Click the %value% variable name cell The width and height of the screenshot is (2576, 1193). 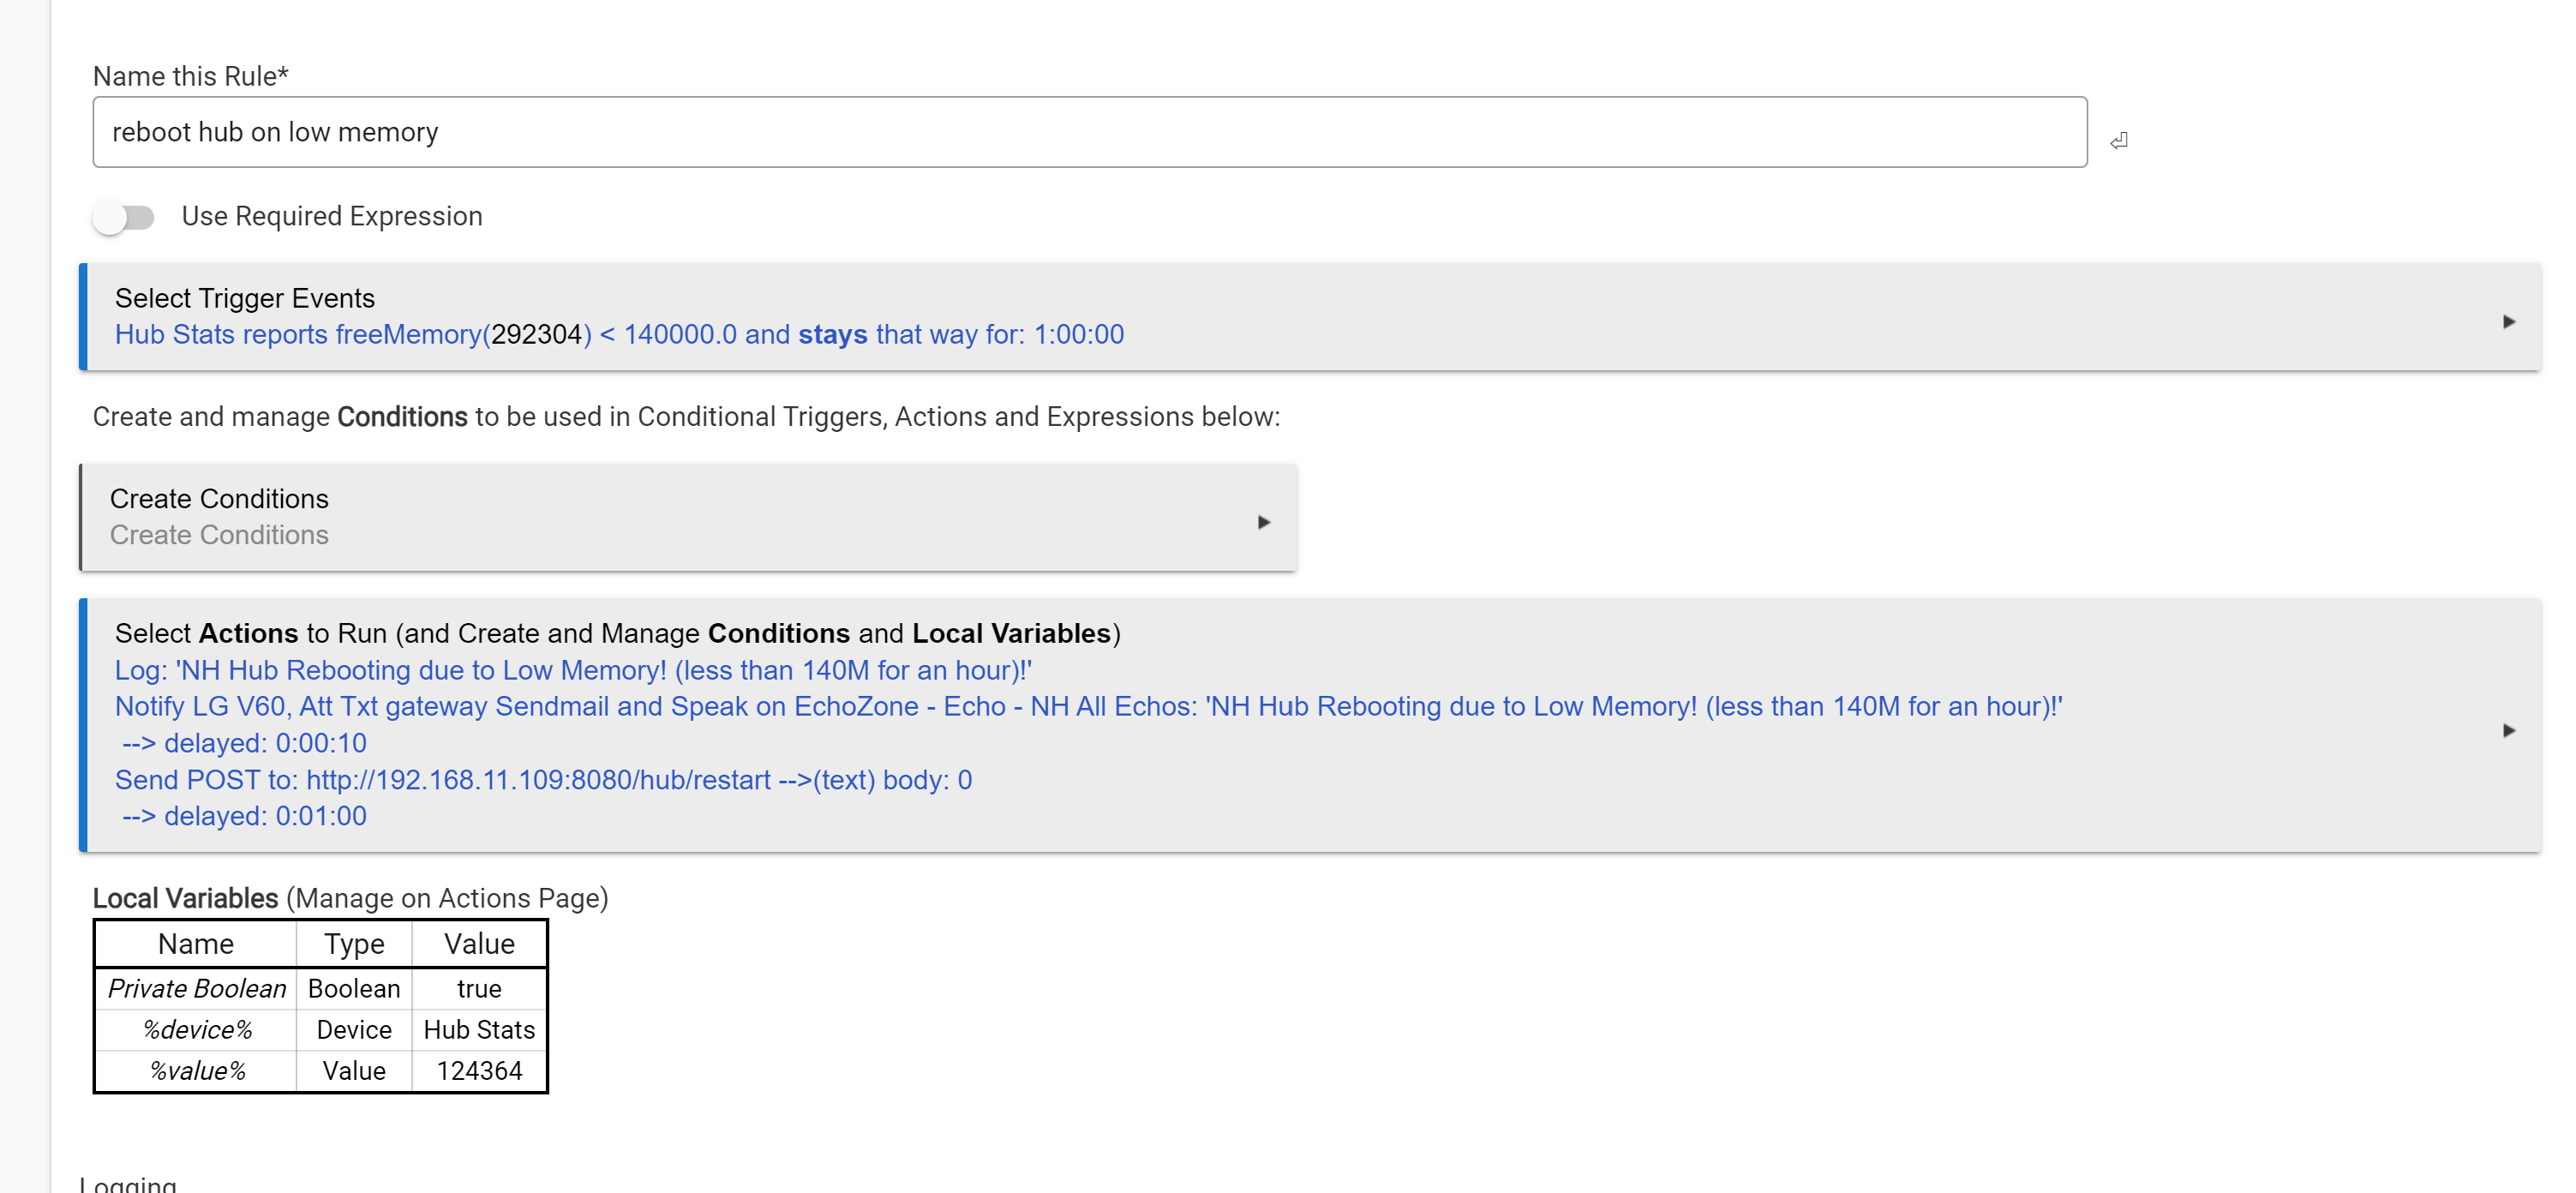[196, 1070]
